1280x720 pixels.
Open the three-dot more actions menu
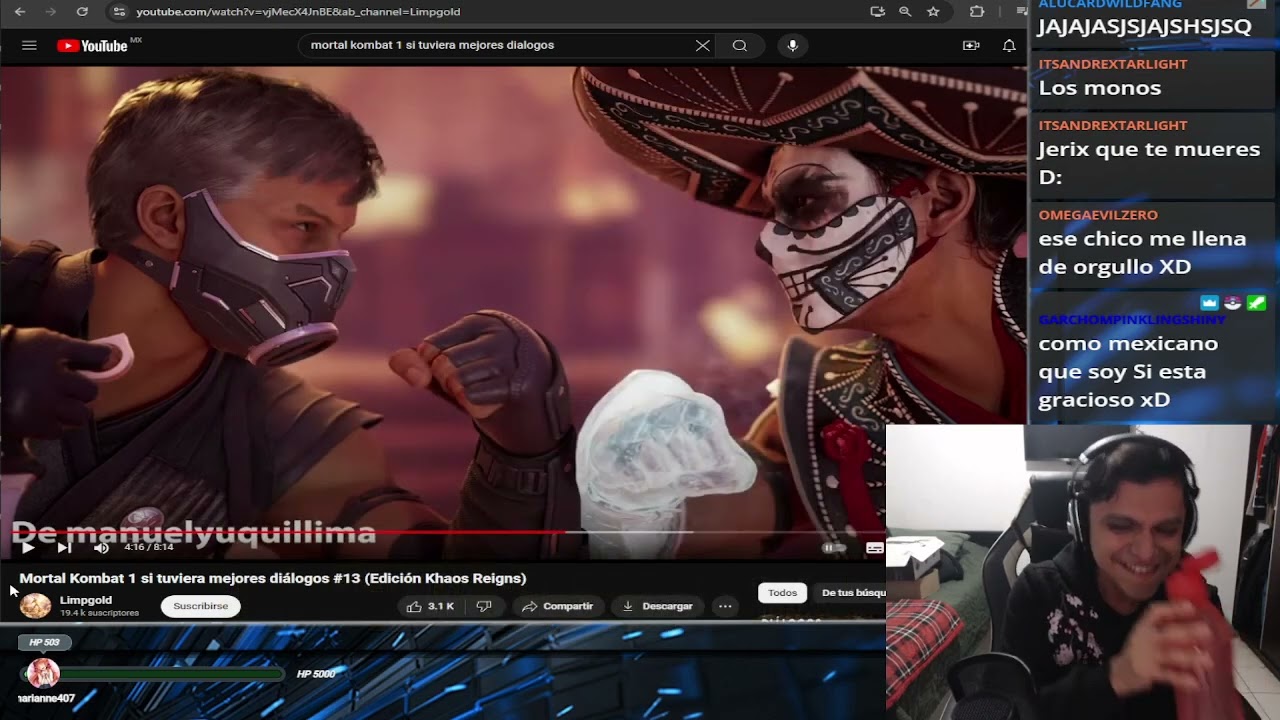(x=725, y=606)
